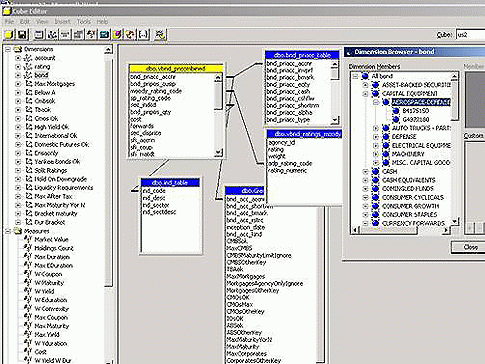
Task: Open the Edit menu
Action: click(x=25, y=22)
